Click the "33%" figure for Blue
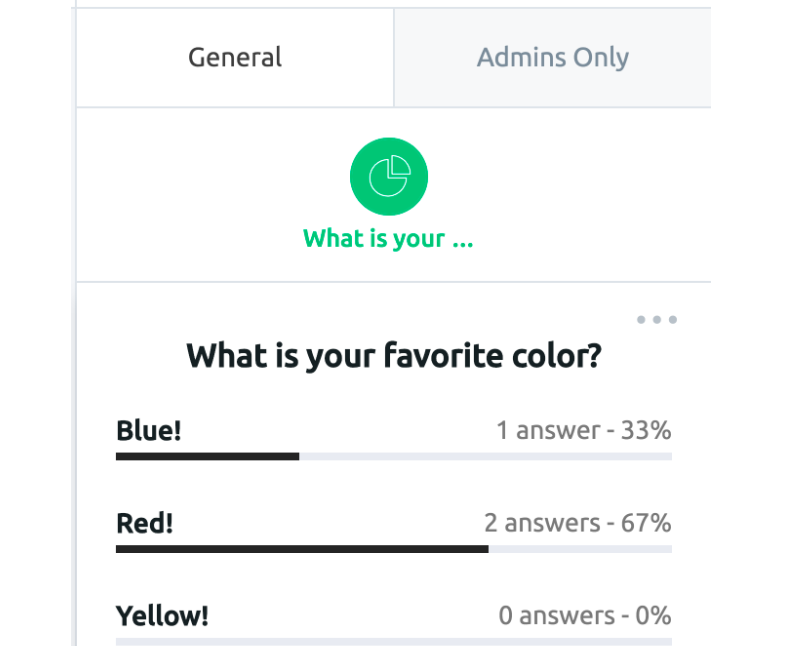This screenshot has width=790, height=646. tap(646, 430)
